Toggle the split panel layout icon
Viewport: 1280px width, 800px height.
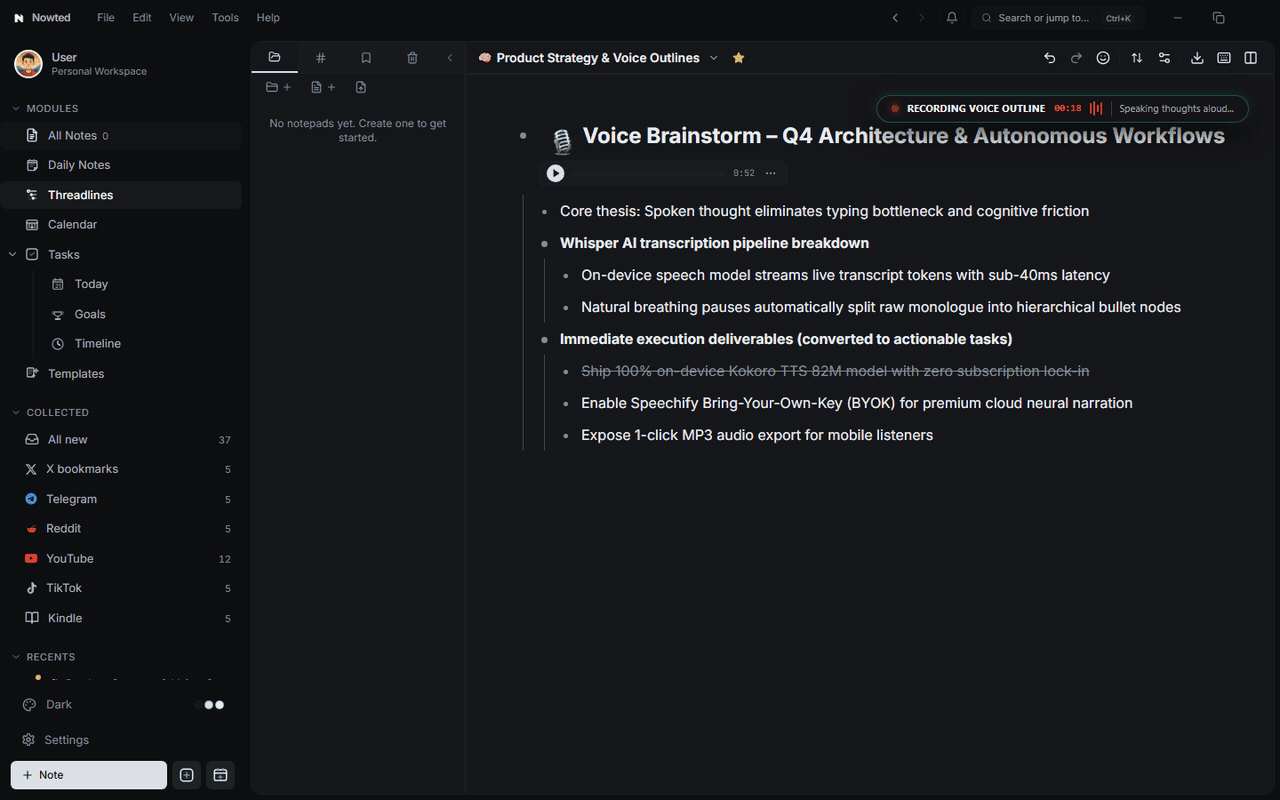point(1251,58)
